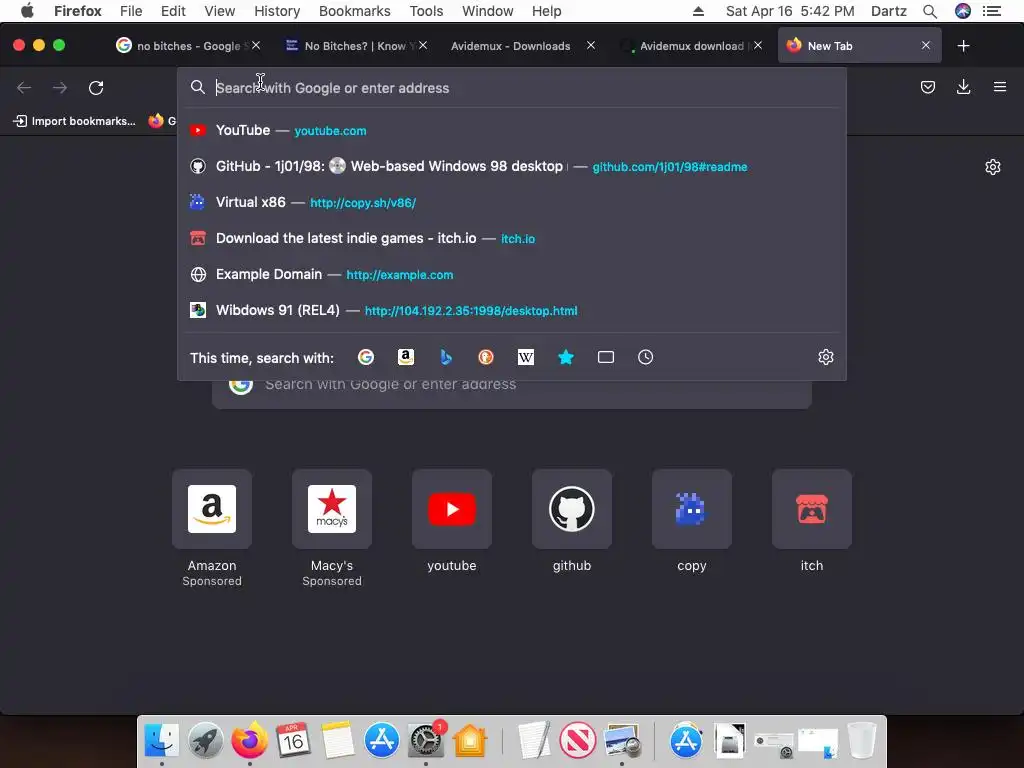Switch to the Avidemux download tab
1024x768 pixels.
[x=691, y=46]
